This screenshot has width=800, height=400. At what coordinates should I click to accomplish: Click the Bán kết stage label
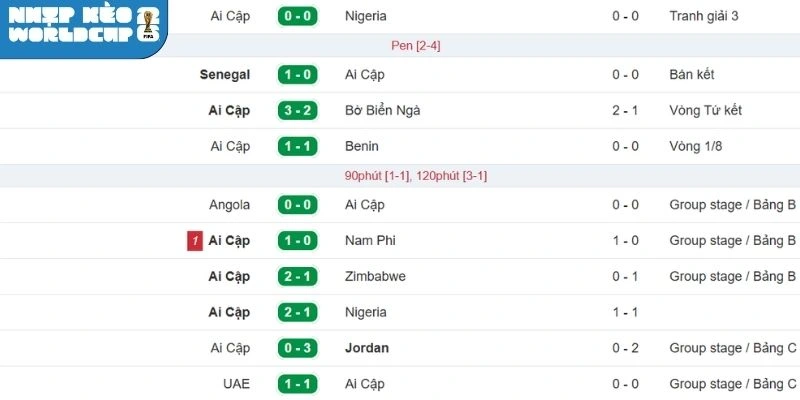click(x=694, y=74)
